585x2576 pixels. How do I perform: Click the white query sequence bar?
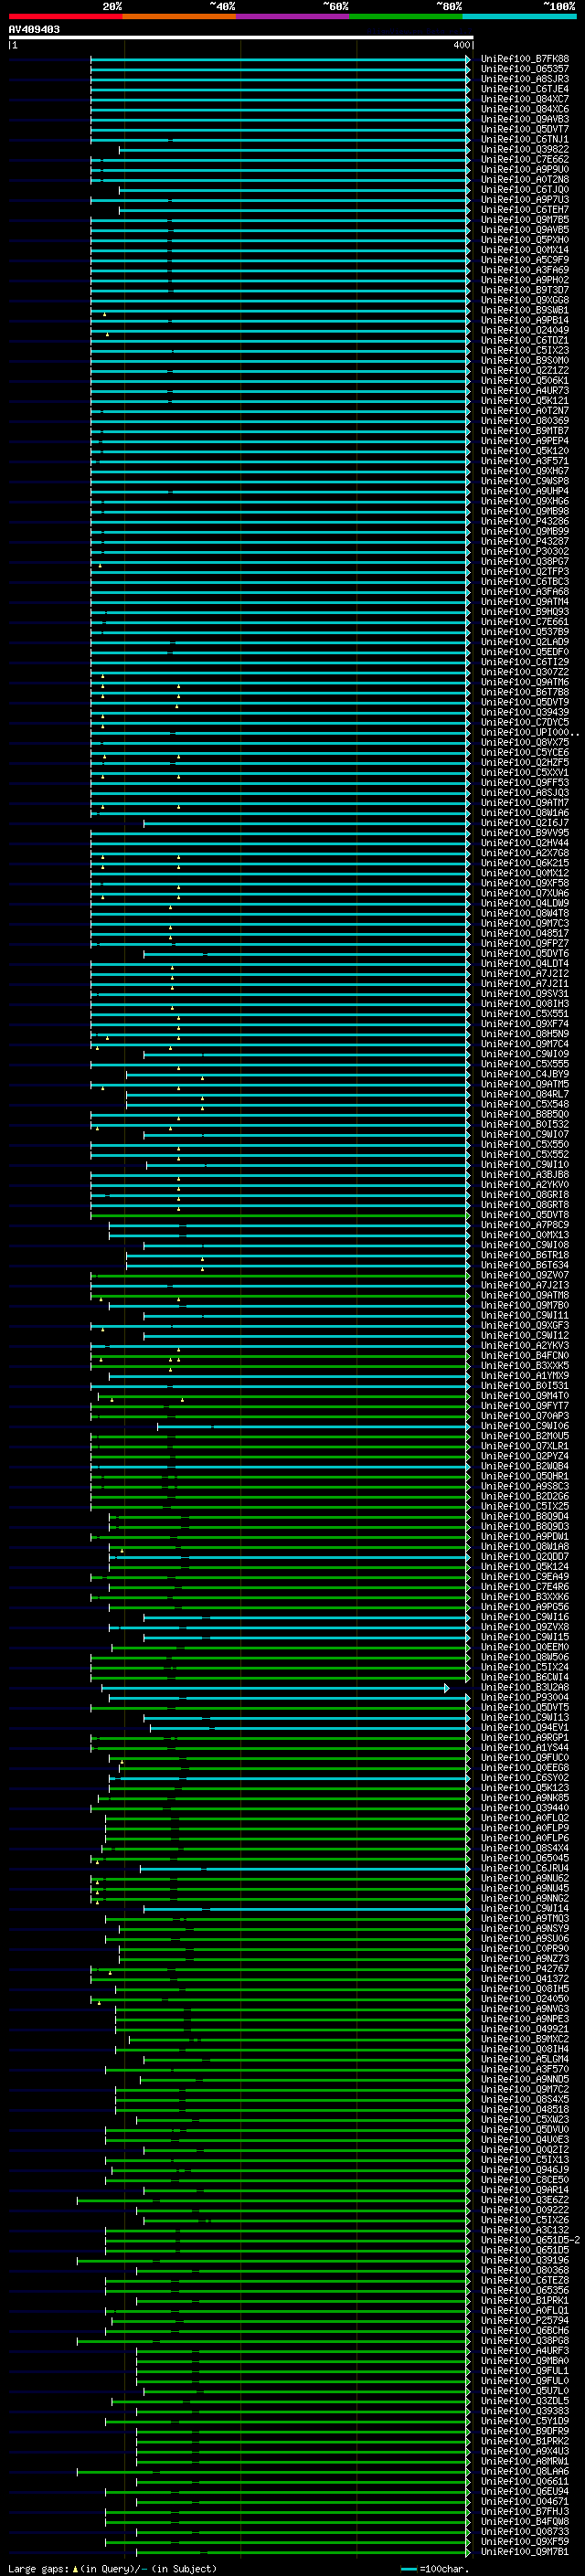click(x=241, y=38)
